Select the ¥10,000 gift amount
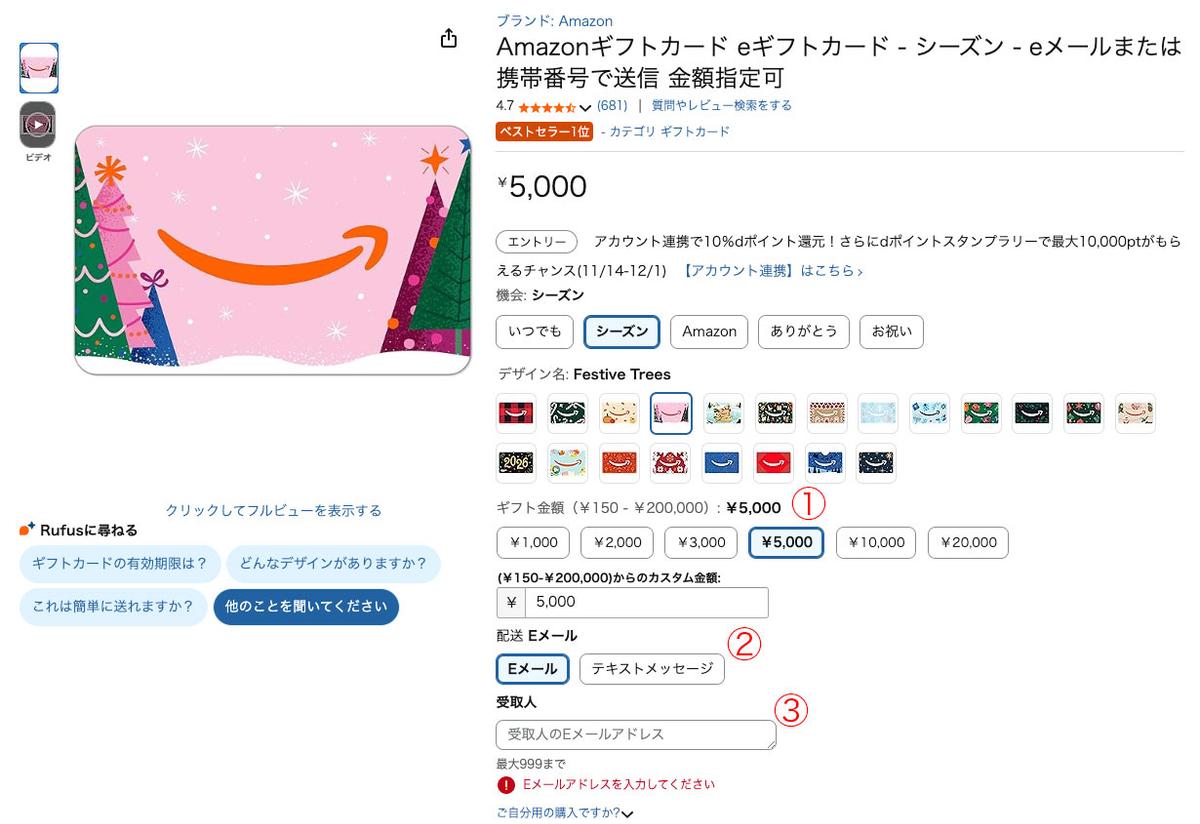Screen dimensions: 1200x824 click(x=875, y=542)
